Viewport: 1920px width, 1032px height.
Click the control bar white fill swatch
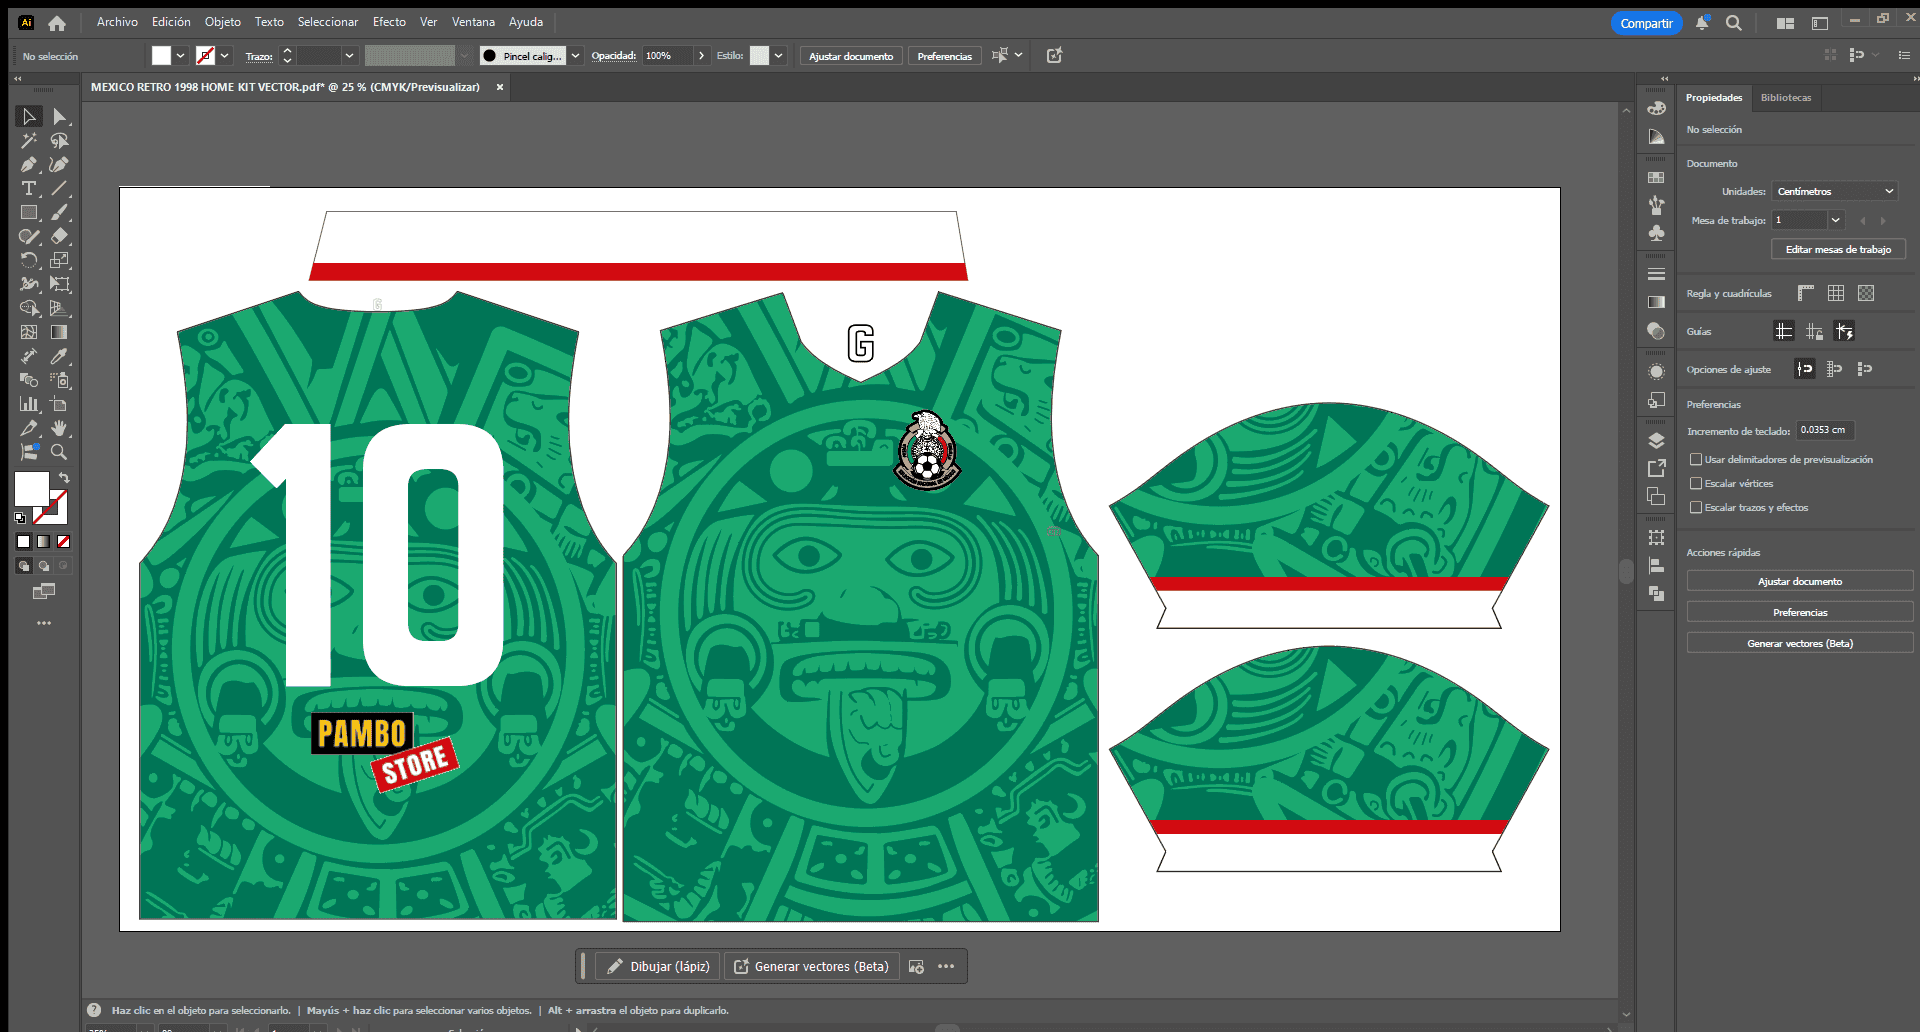point(161,56)
